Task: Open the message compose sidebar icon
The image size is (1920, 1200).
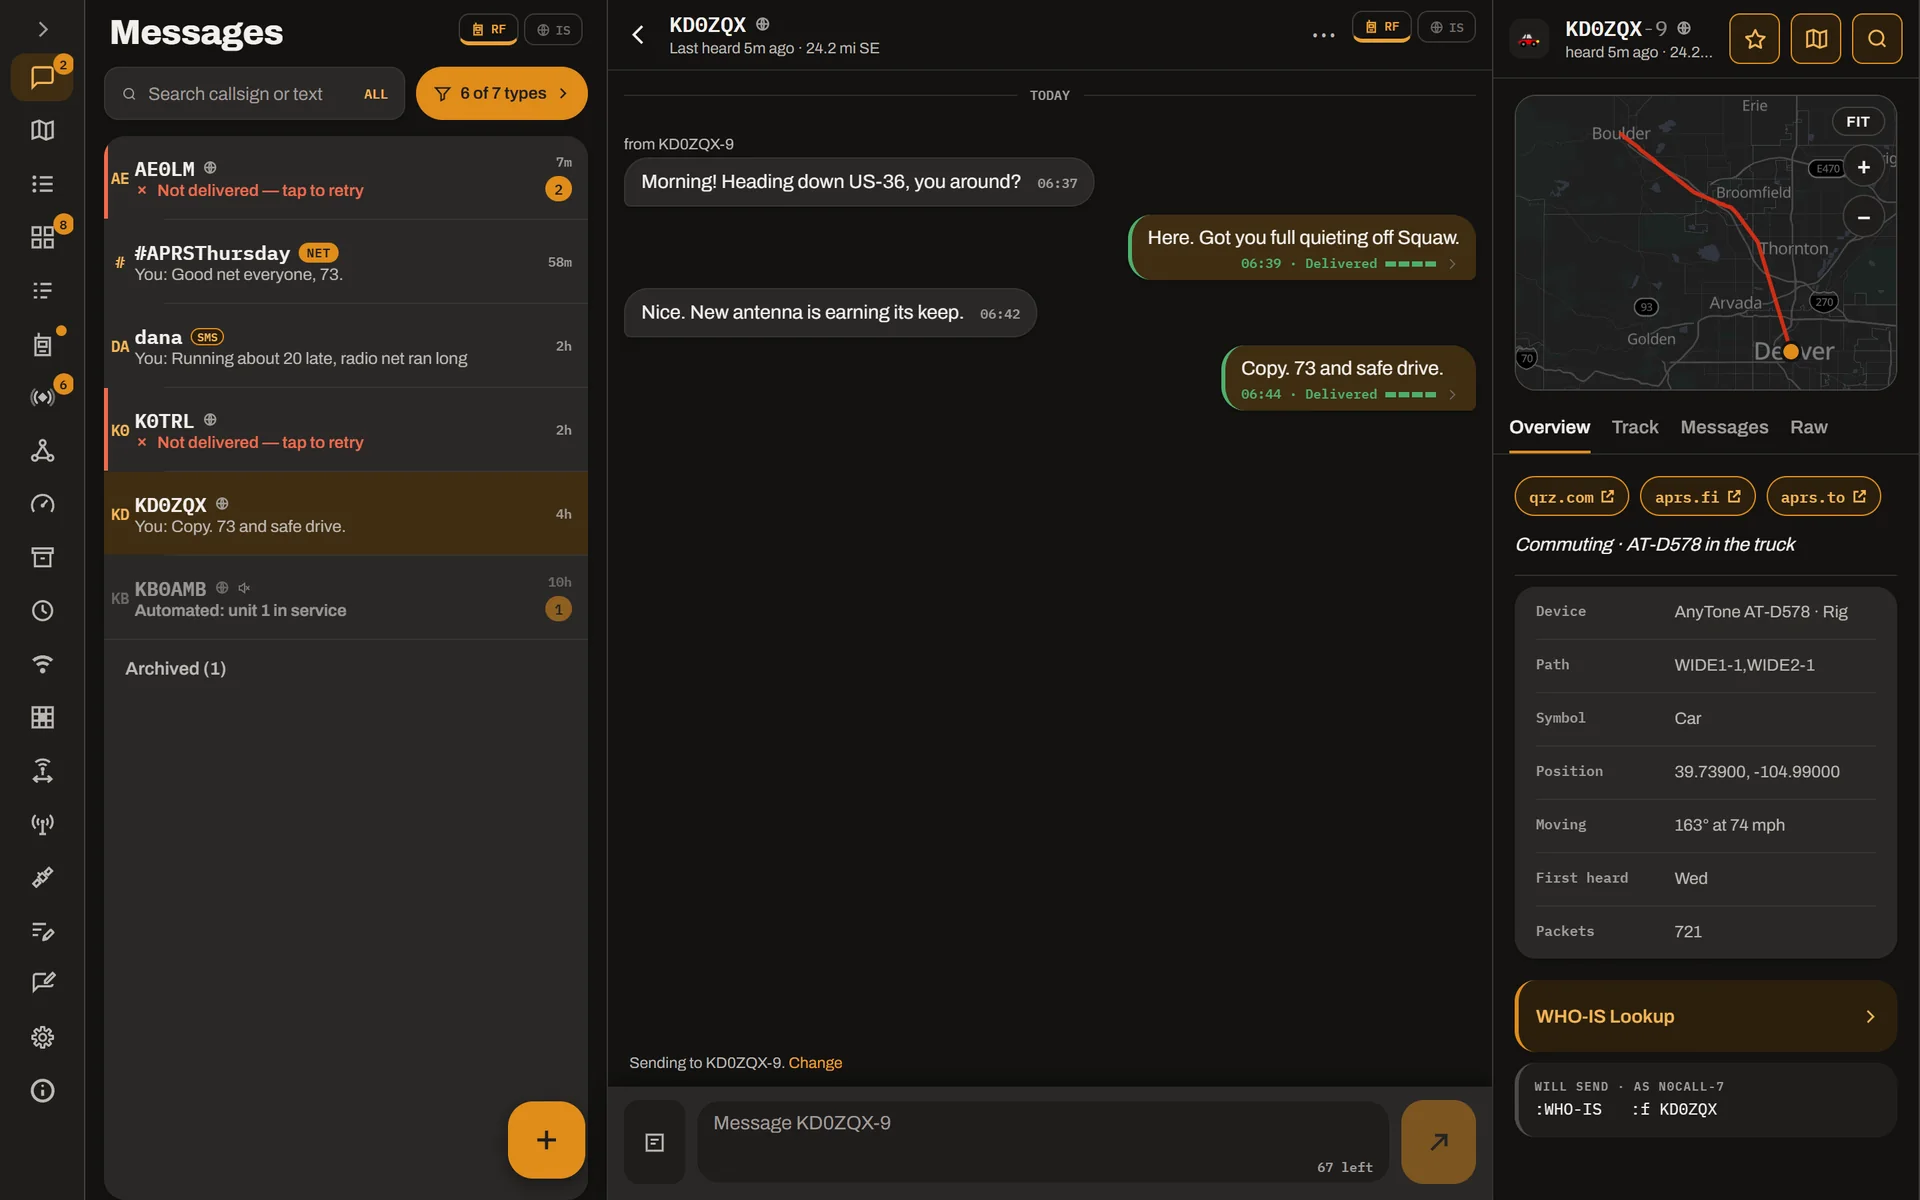Action: (42, 983)
